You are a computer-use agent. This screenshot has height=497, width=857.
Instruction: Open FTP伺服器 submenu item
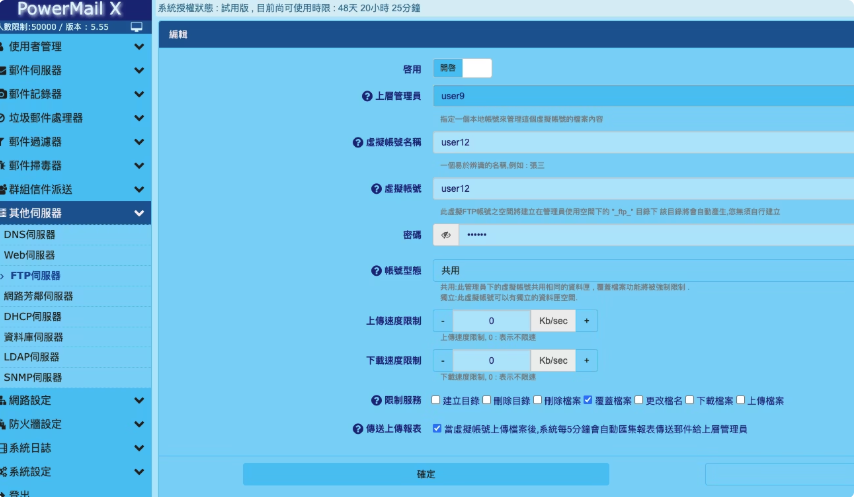75,276
